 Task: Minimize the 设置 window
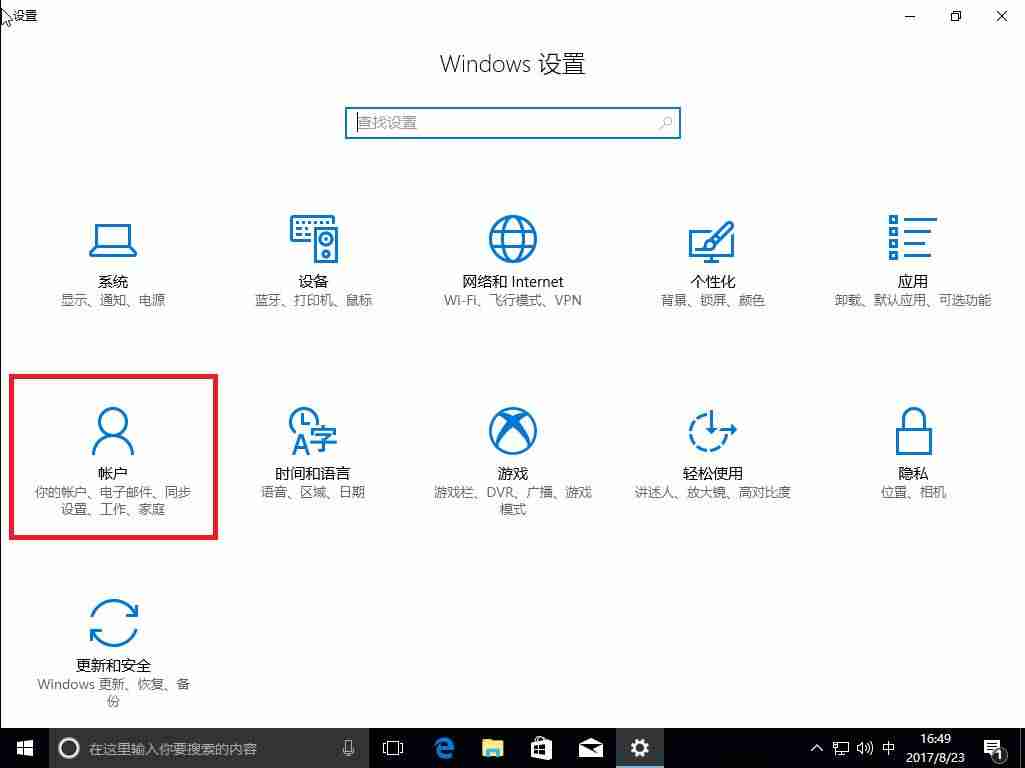(910, 16)
